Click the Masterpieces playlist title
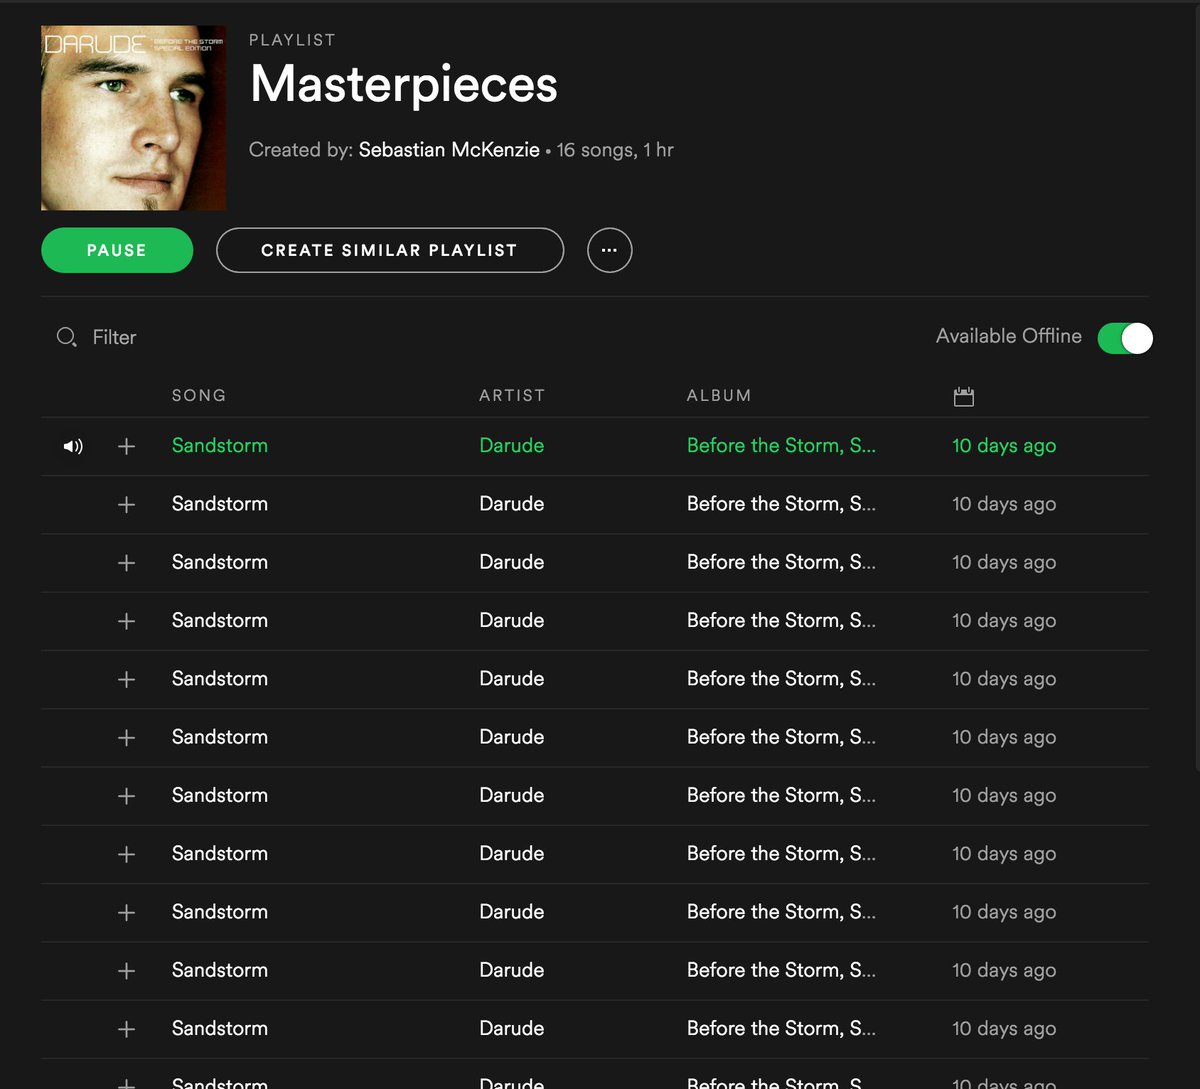 click(x=404, y=84)
